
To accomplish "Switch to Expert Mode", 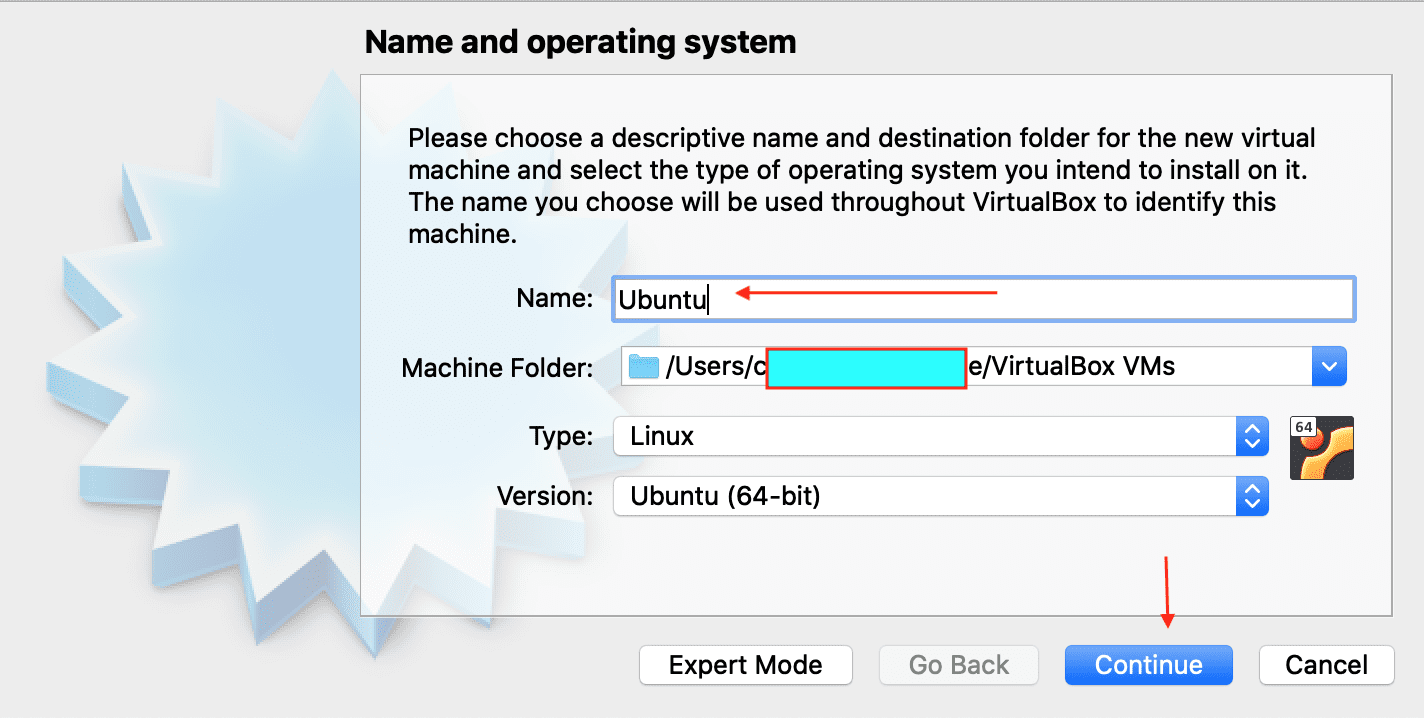I will pyautogui.click(x=745, y=665).
